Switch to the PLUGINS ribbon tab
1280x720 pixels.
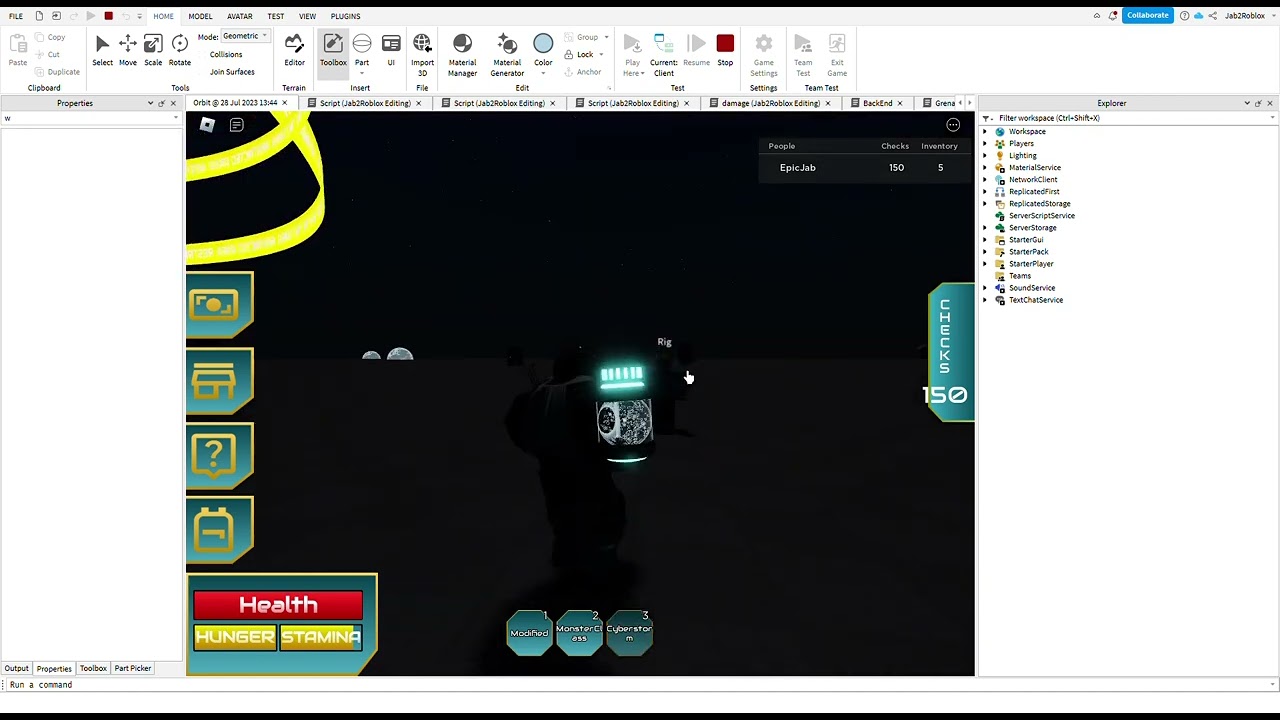pyautogui.click(x=345, y=16)
